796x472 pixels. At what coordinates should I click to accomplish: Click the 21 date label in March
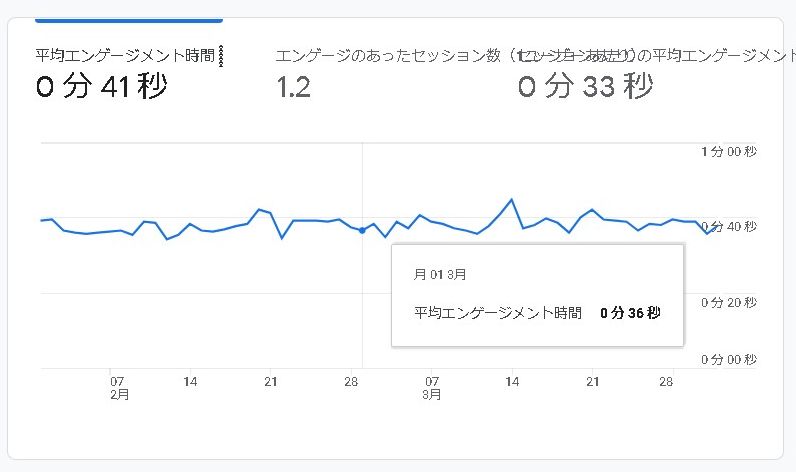click(592, 381)
